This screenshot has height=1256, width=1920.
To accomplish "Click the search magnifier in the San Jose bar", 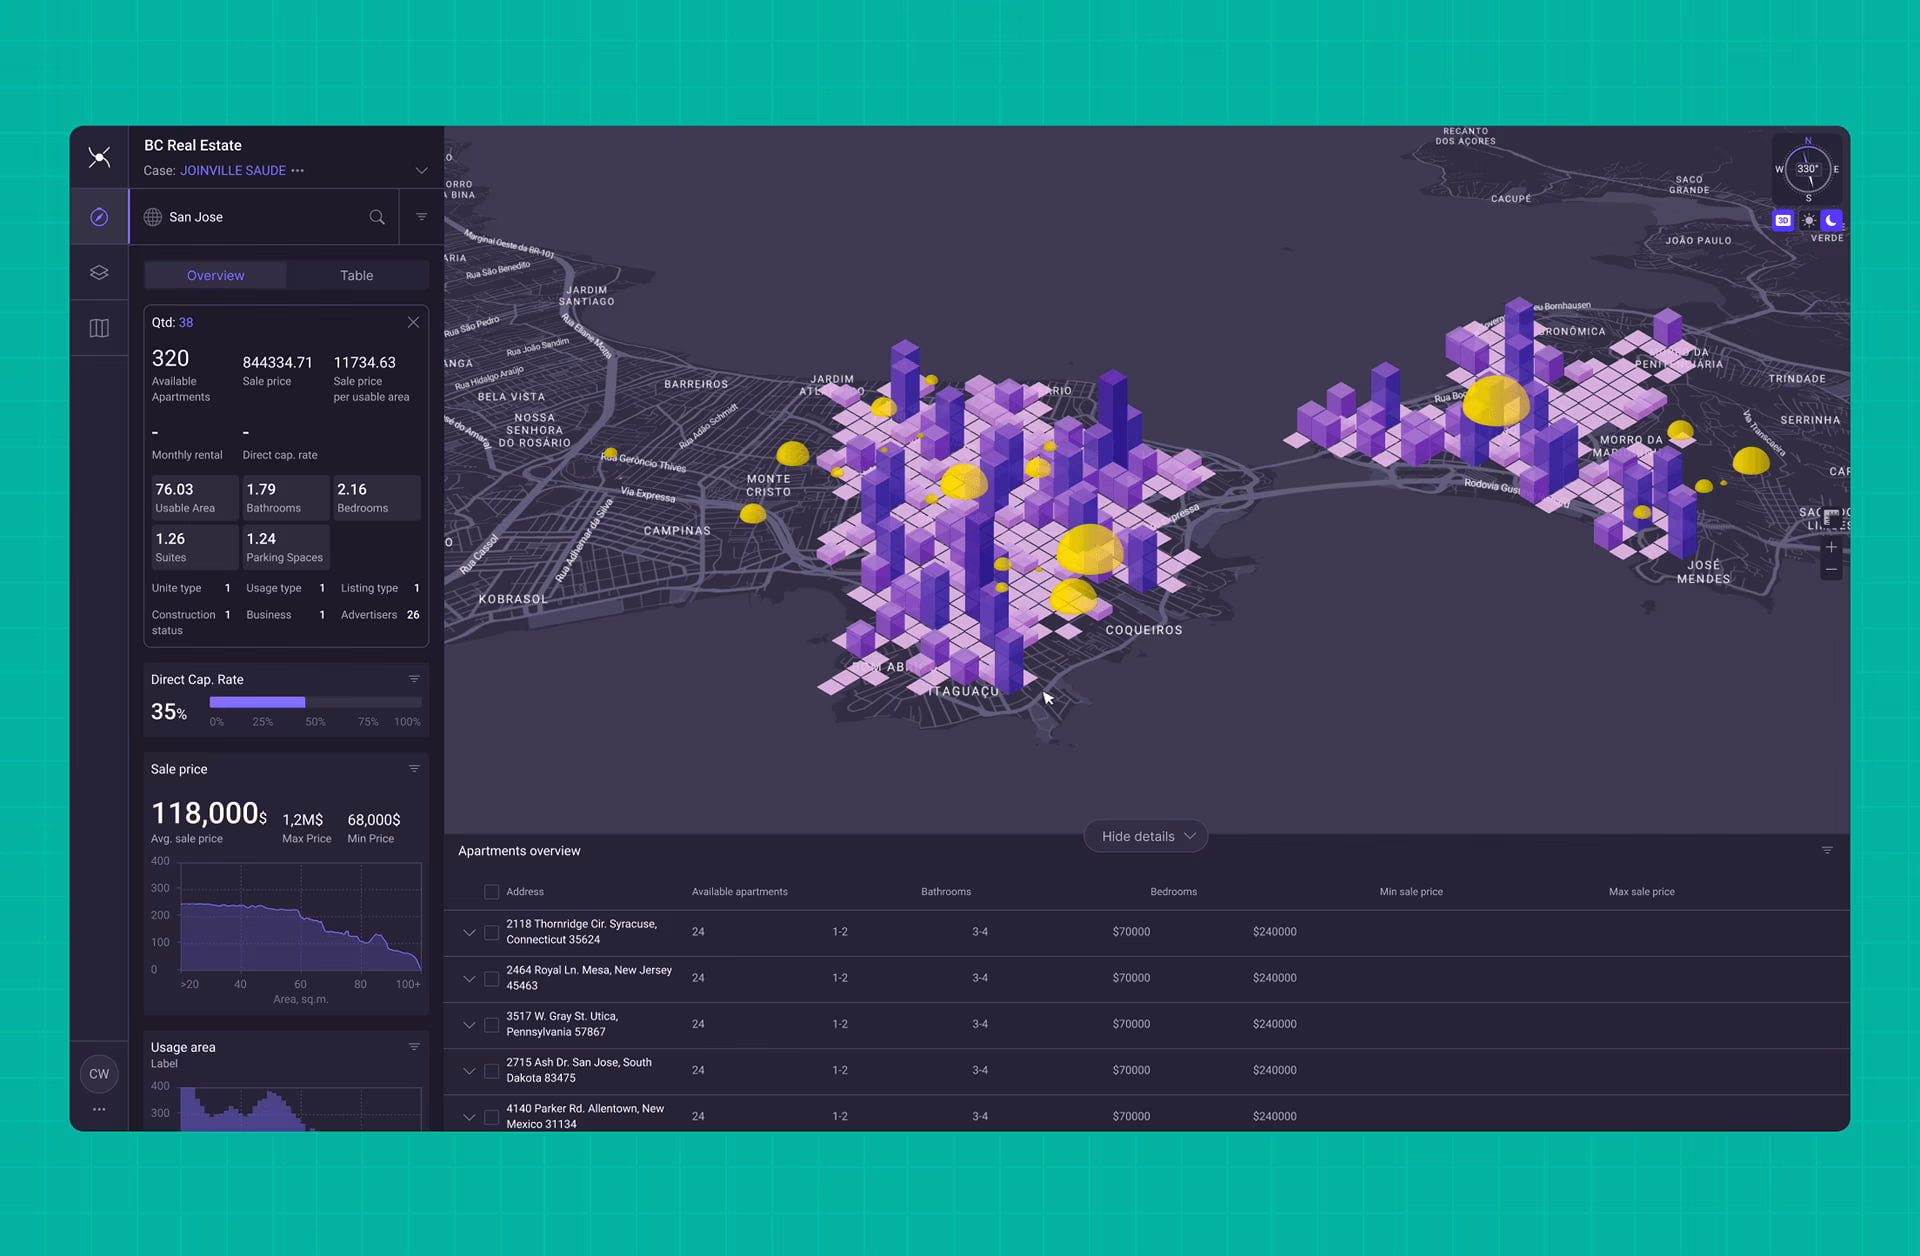I will (x=377, y=216).
